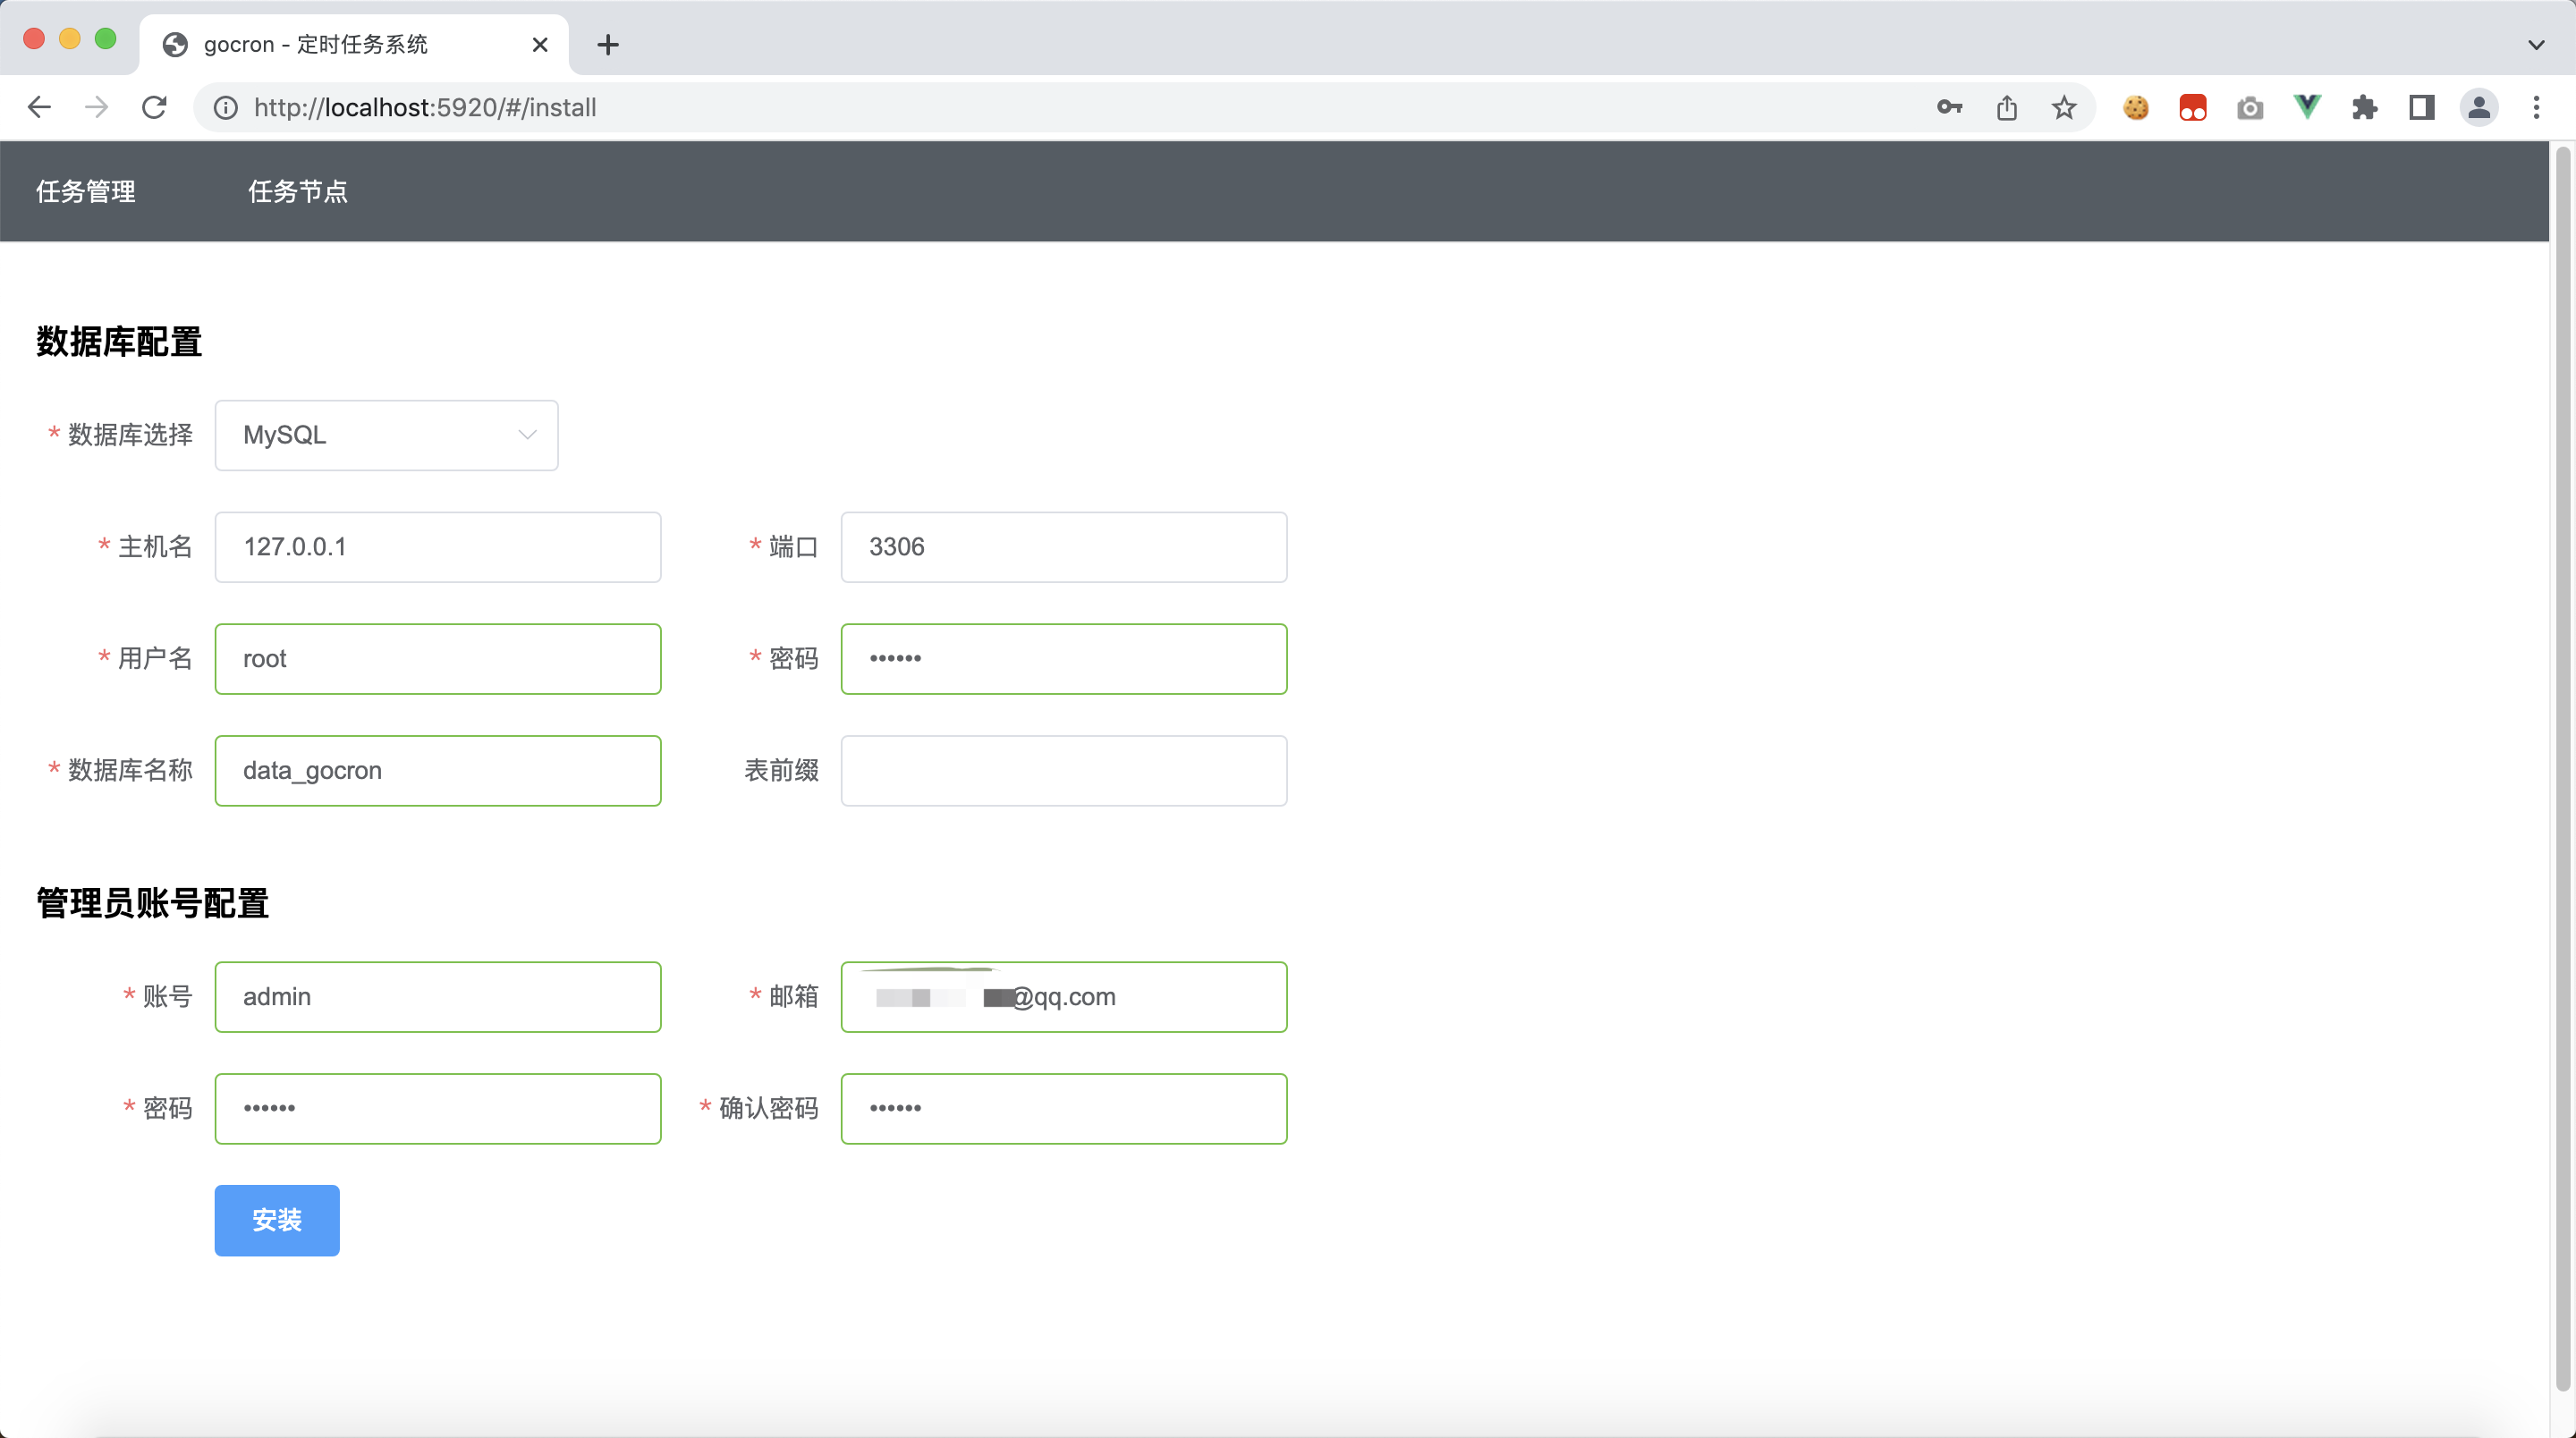Select the gocron - 定时任务系统 tab
2576x1438 pixels.
(x=354, y=44)
